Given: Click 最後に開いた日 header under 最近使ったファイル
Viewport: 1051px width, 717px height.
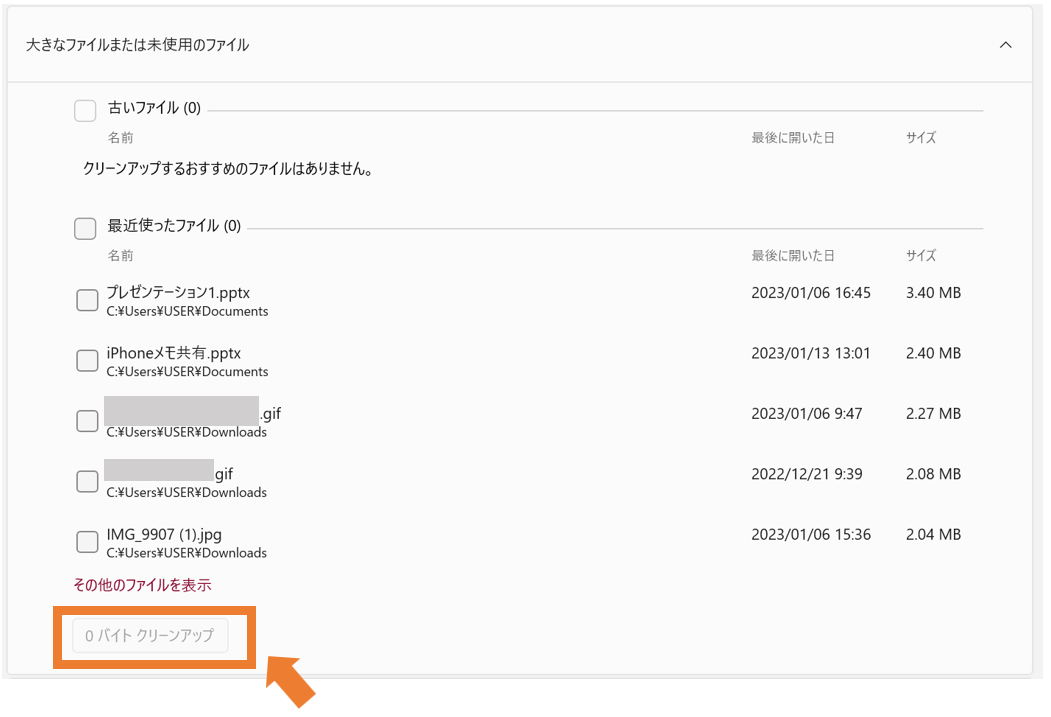Looking at the screenshot, I should (x=793, y=256).
